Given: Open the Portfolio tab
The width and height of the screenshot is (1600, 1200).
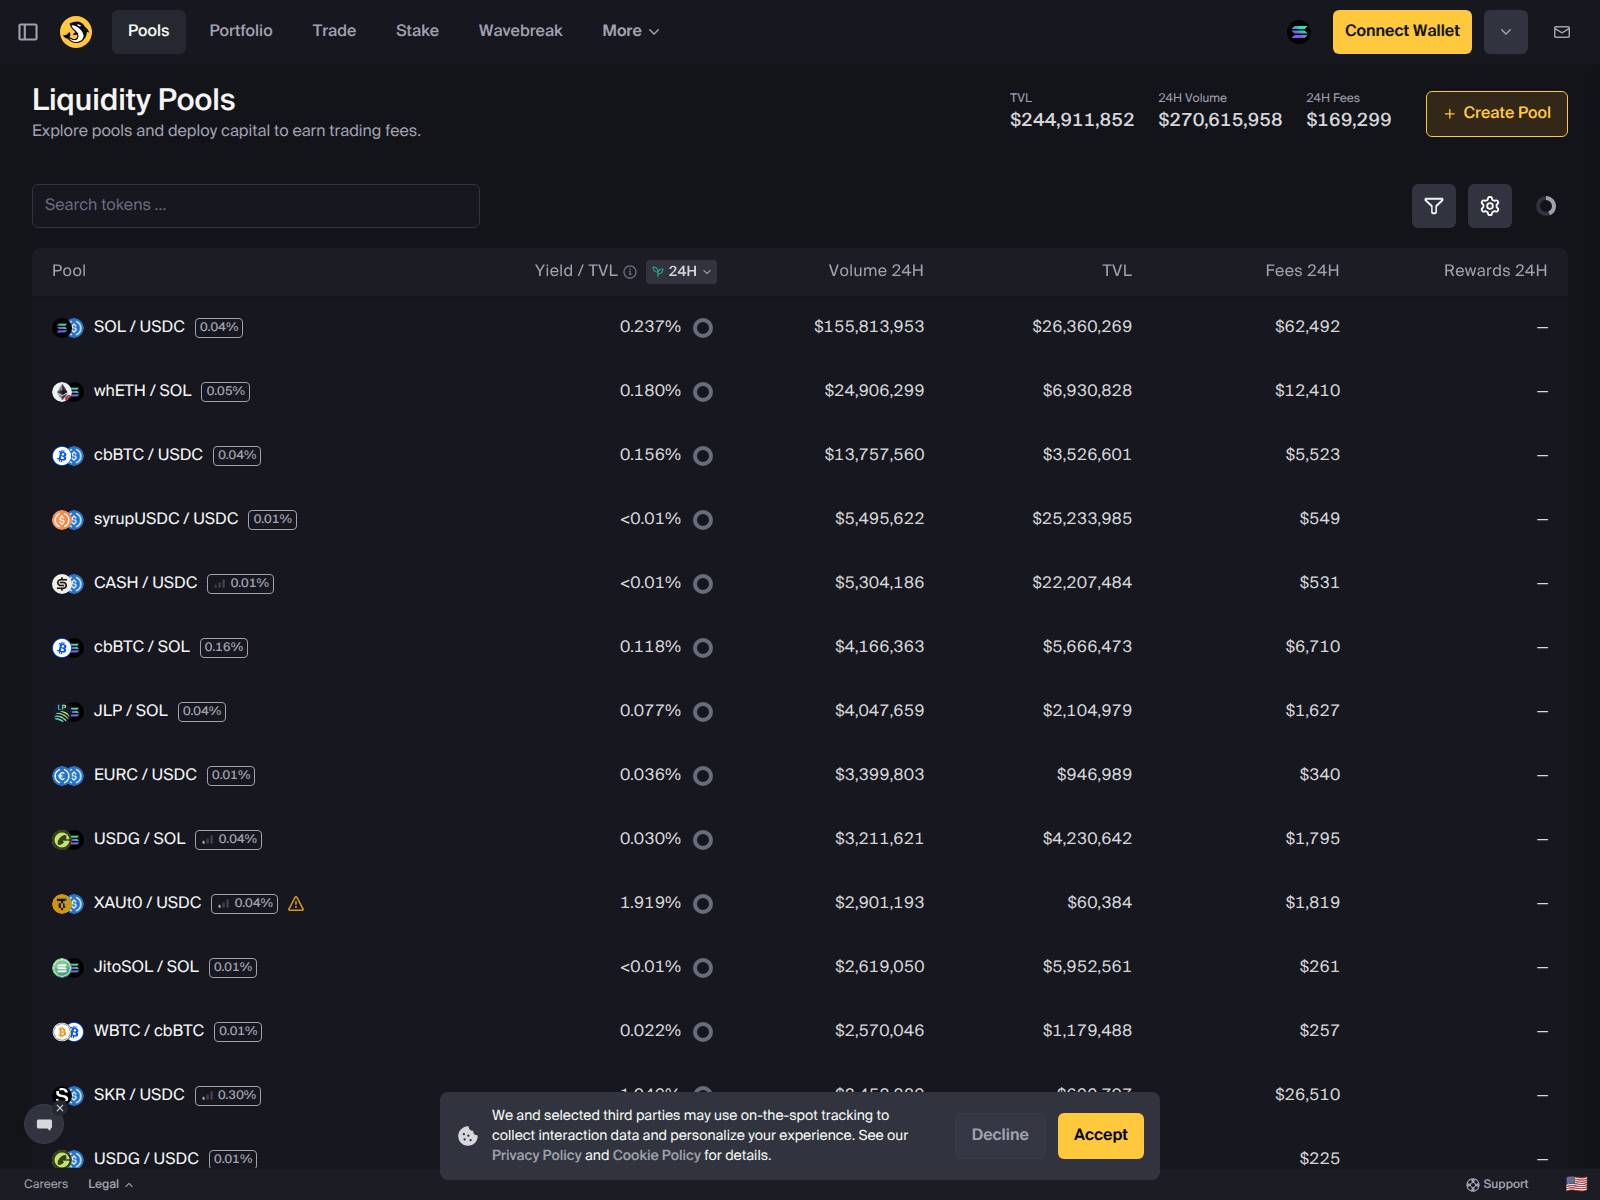Looking at the screenshot, I should point(241,31).
